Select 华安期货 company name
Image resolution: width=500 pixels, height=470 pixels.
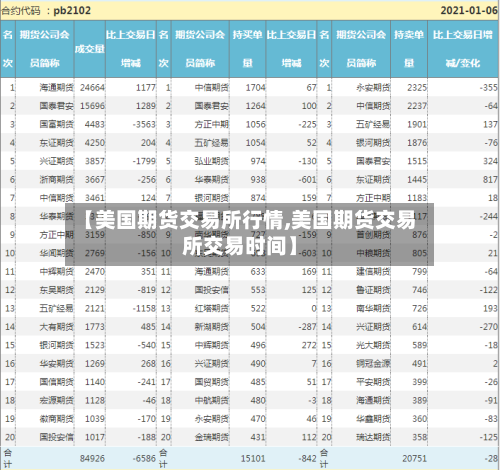click(x=56, y=363)
